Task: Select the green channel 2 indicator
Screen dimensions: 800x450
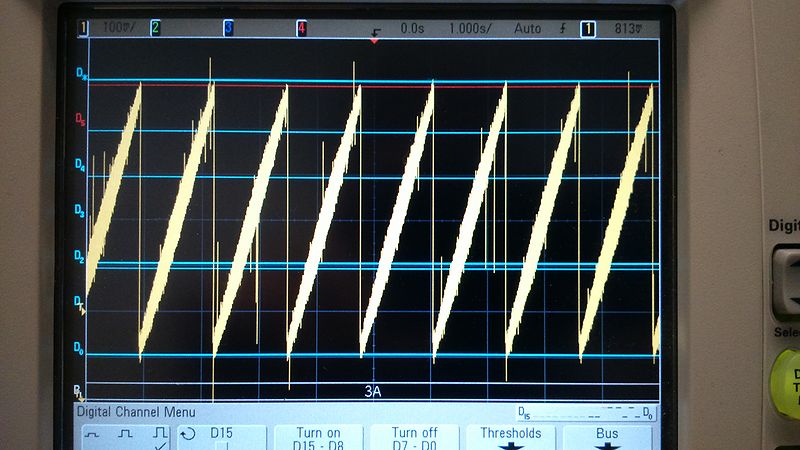Action: click(x=155, y=29)
